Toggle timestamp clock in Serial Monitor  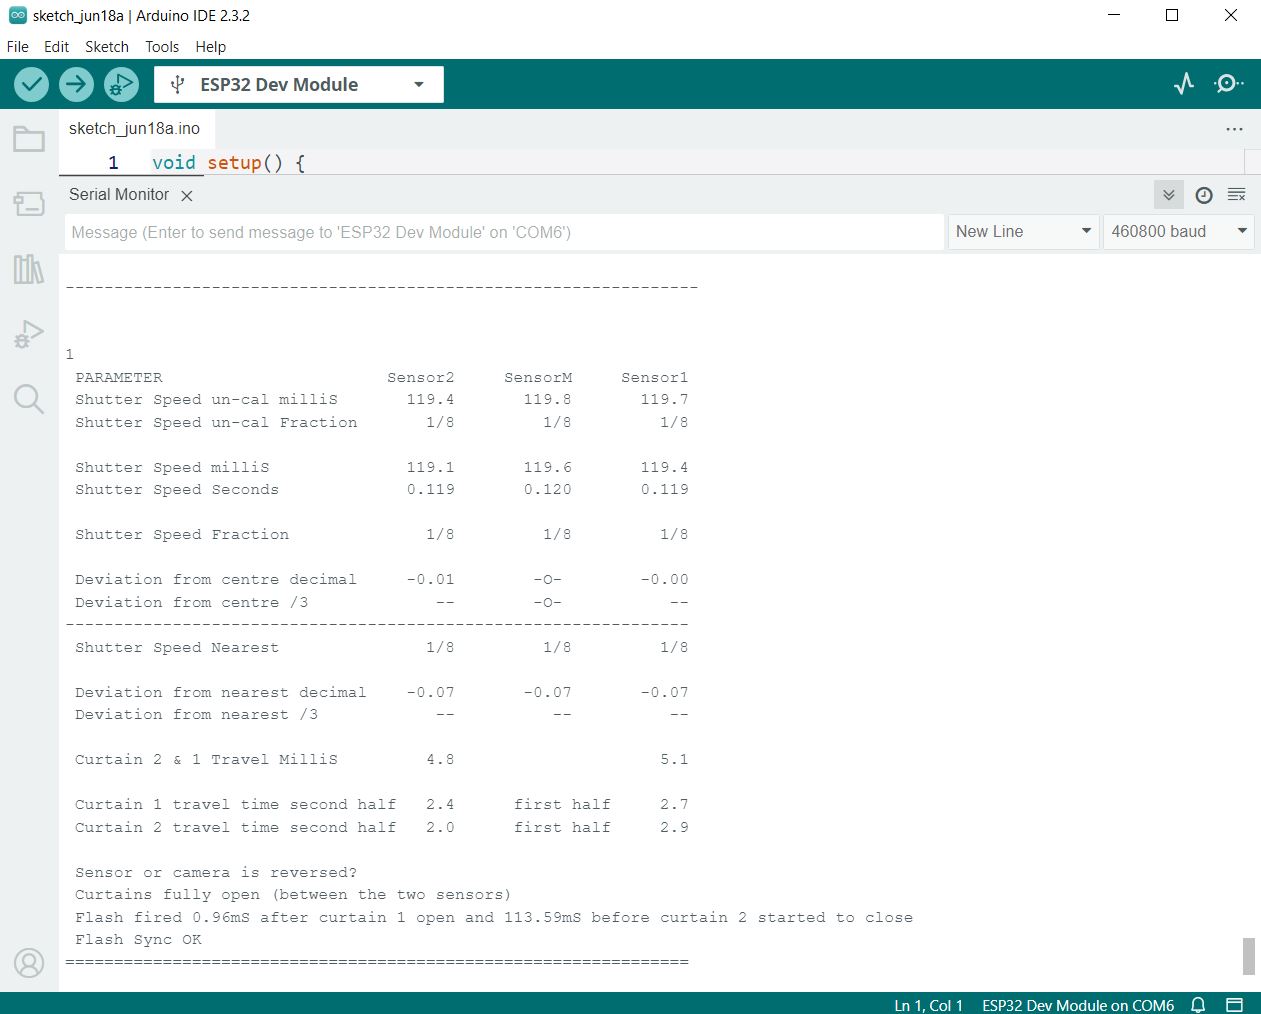coord(1204,195)
